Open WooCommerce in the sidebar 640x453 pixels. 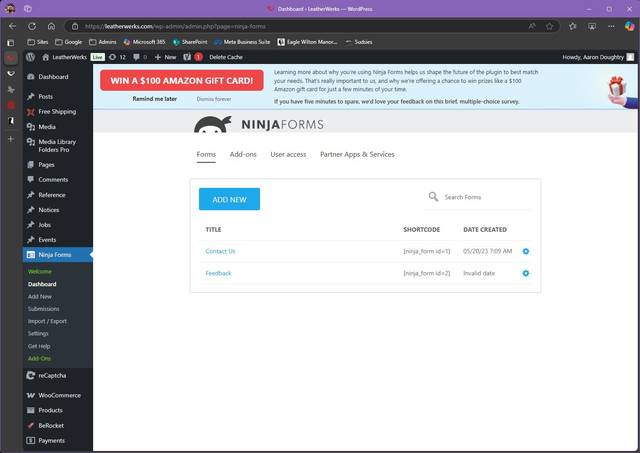pyautogui.click(x=58, y=395)
